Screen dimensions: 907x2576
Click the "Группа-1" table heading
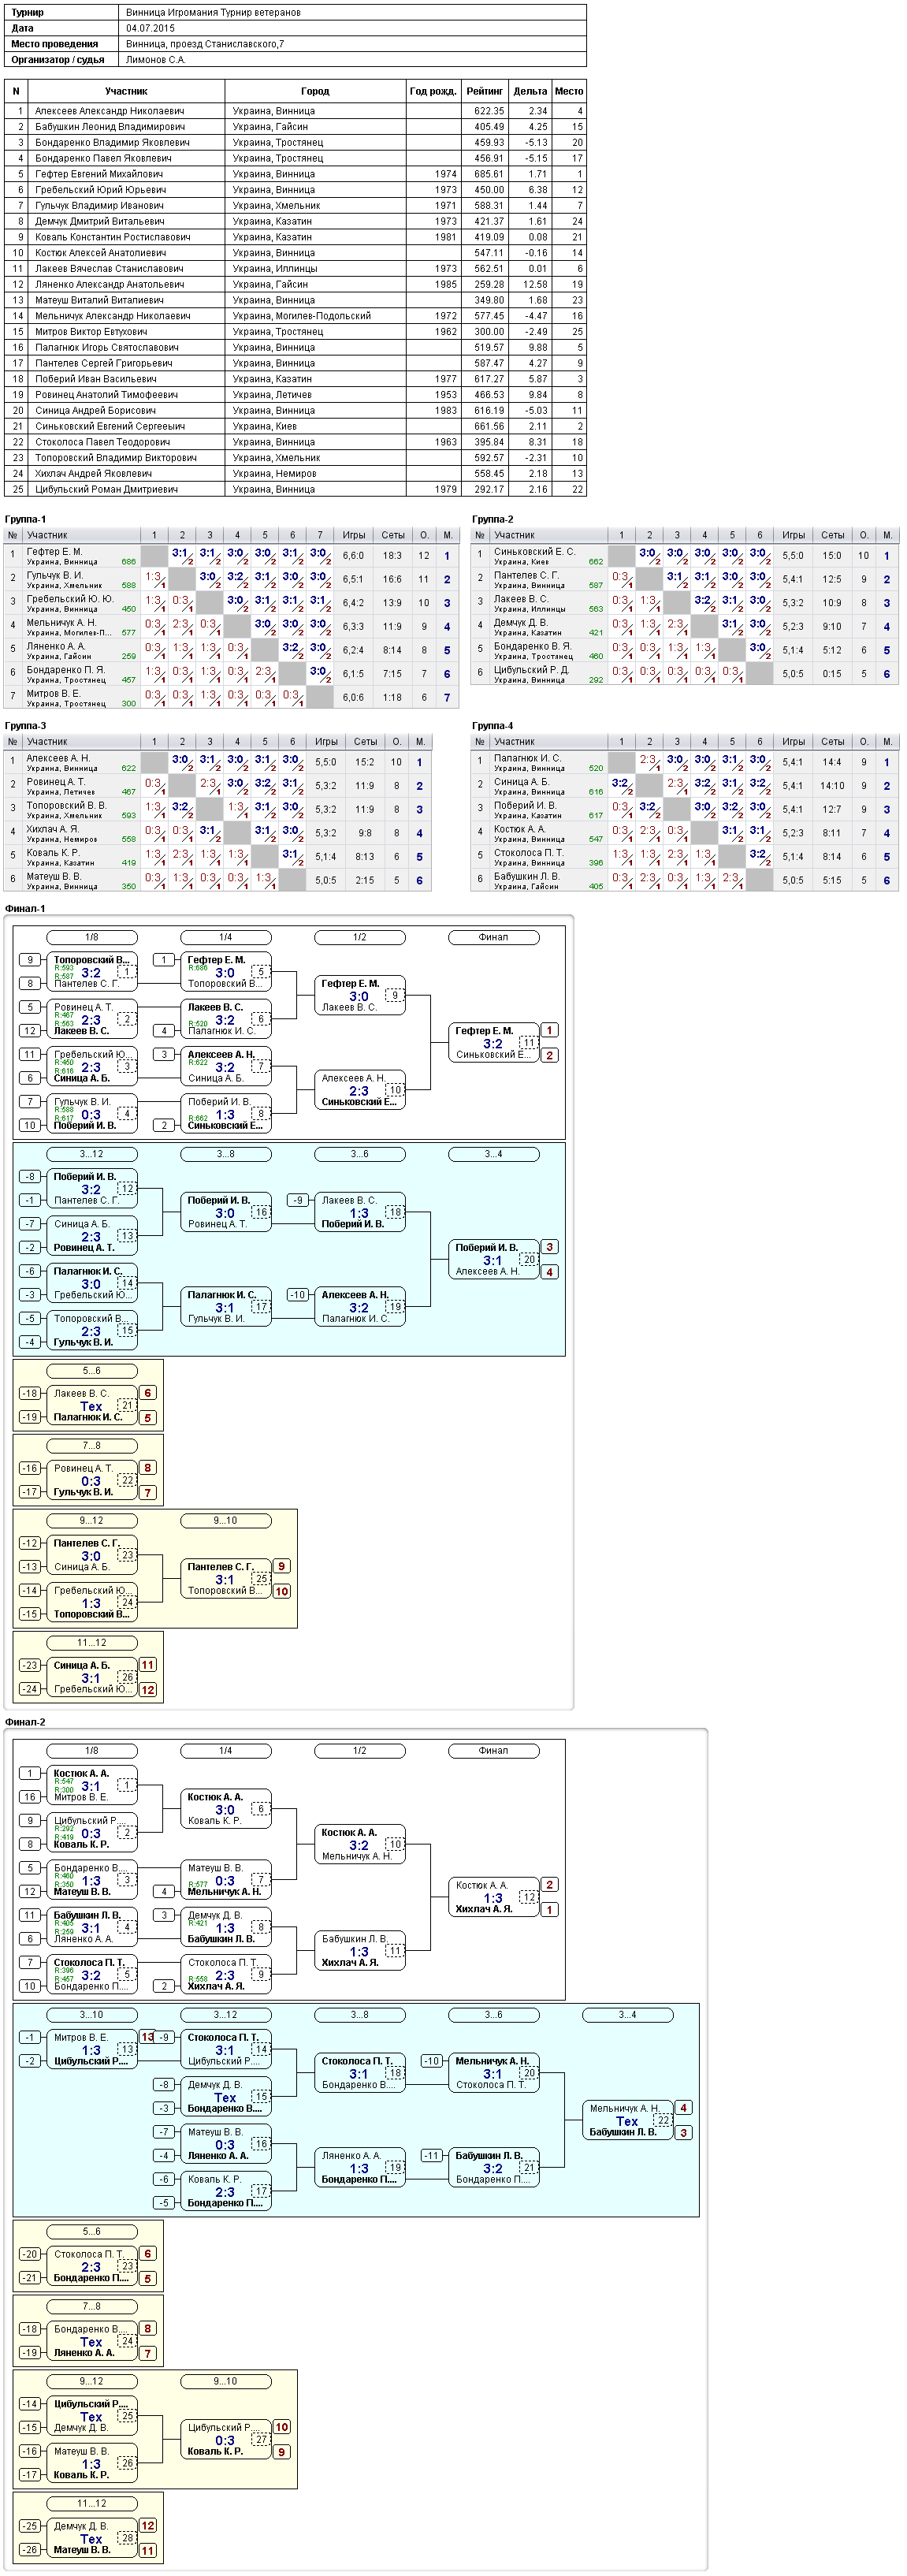(x=25, y=519)
